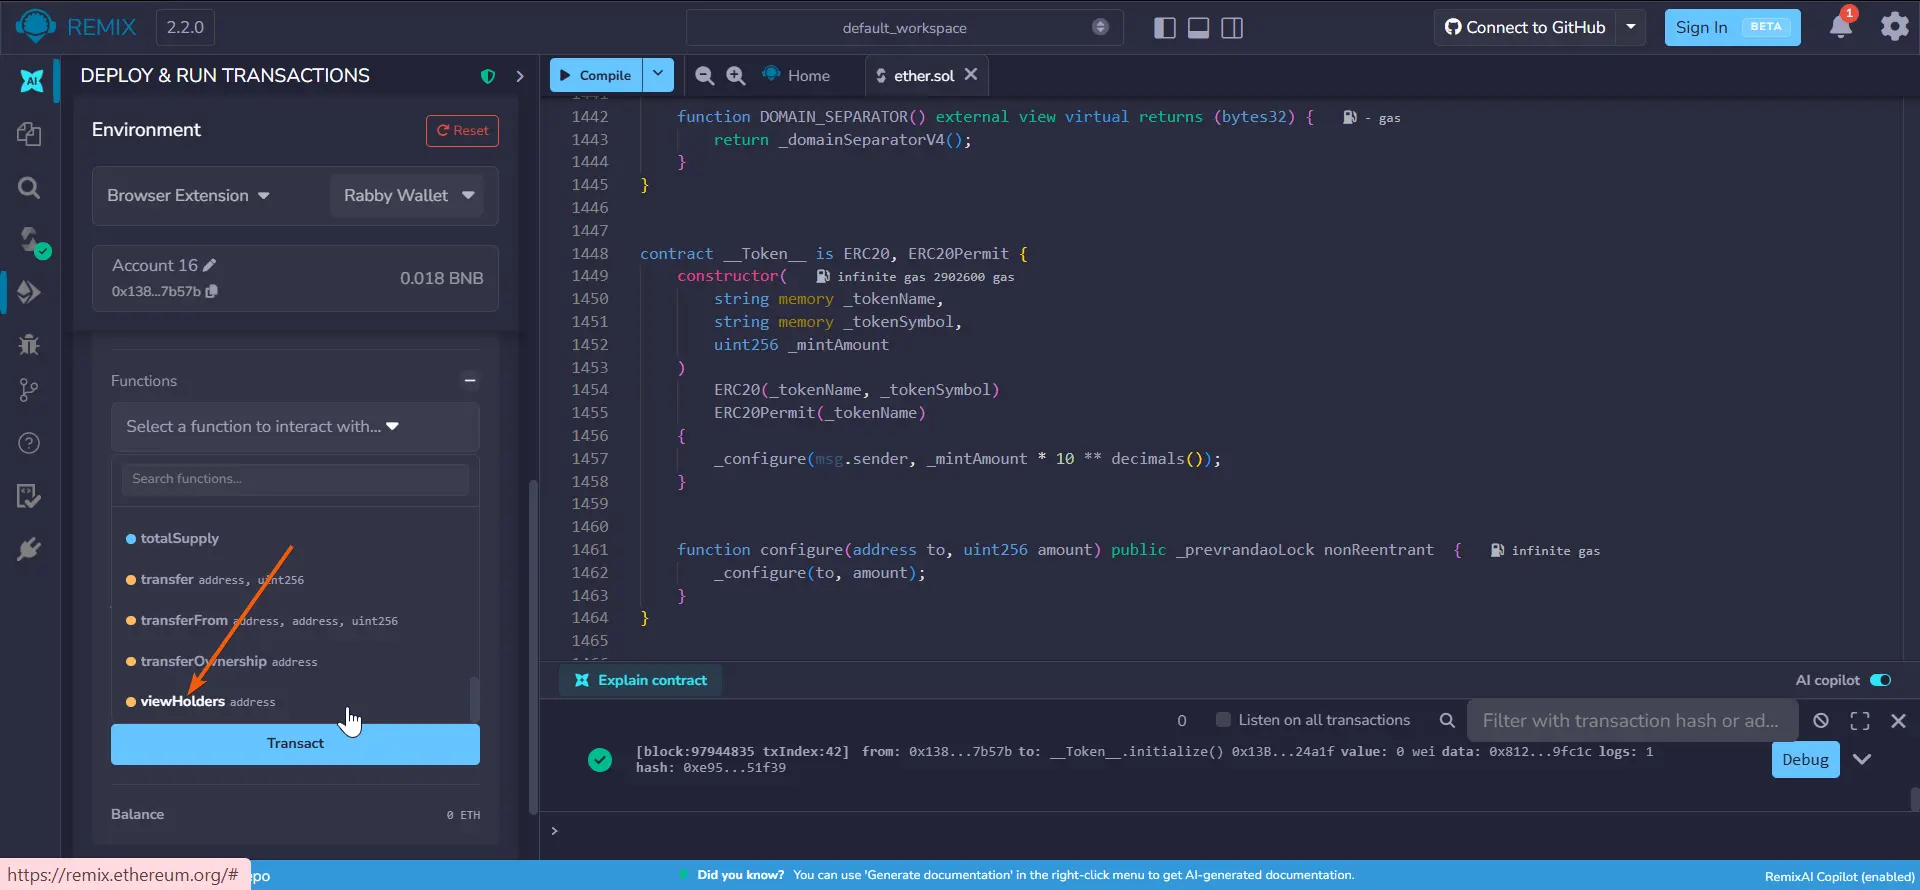Image resolution: width=1920 pixels, height=890 pixels.
Task: Toggle the right side panel layout icon
Action: point(1232,28)
